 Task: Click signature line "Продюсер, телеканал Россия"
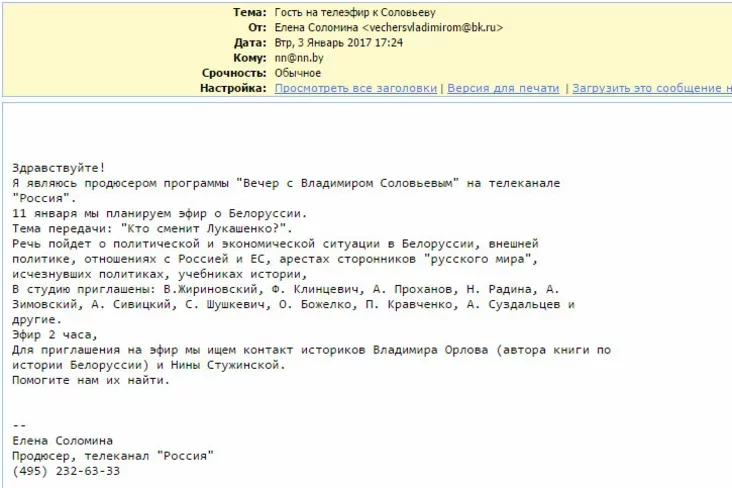point(112,456)
